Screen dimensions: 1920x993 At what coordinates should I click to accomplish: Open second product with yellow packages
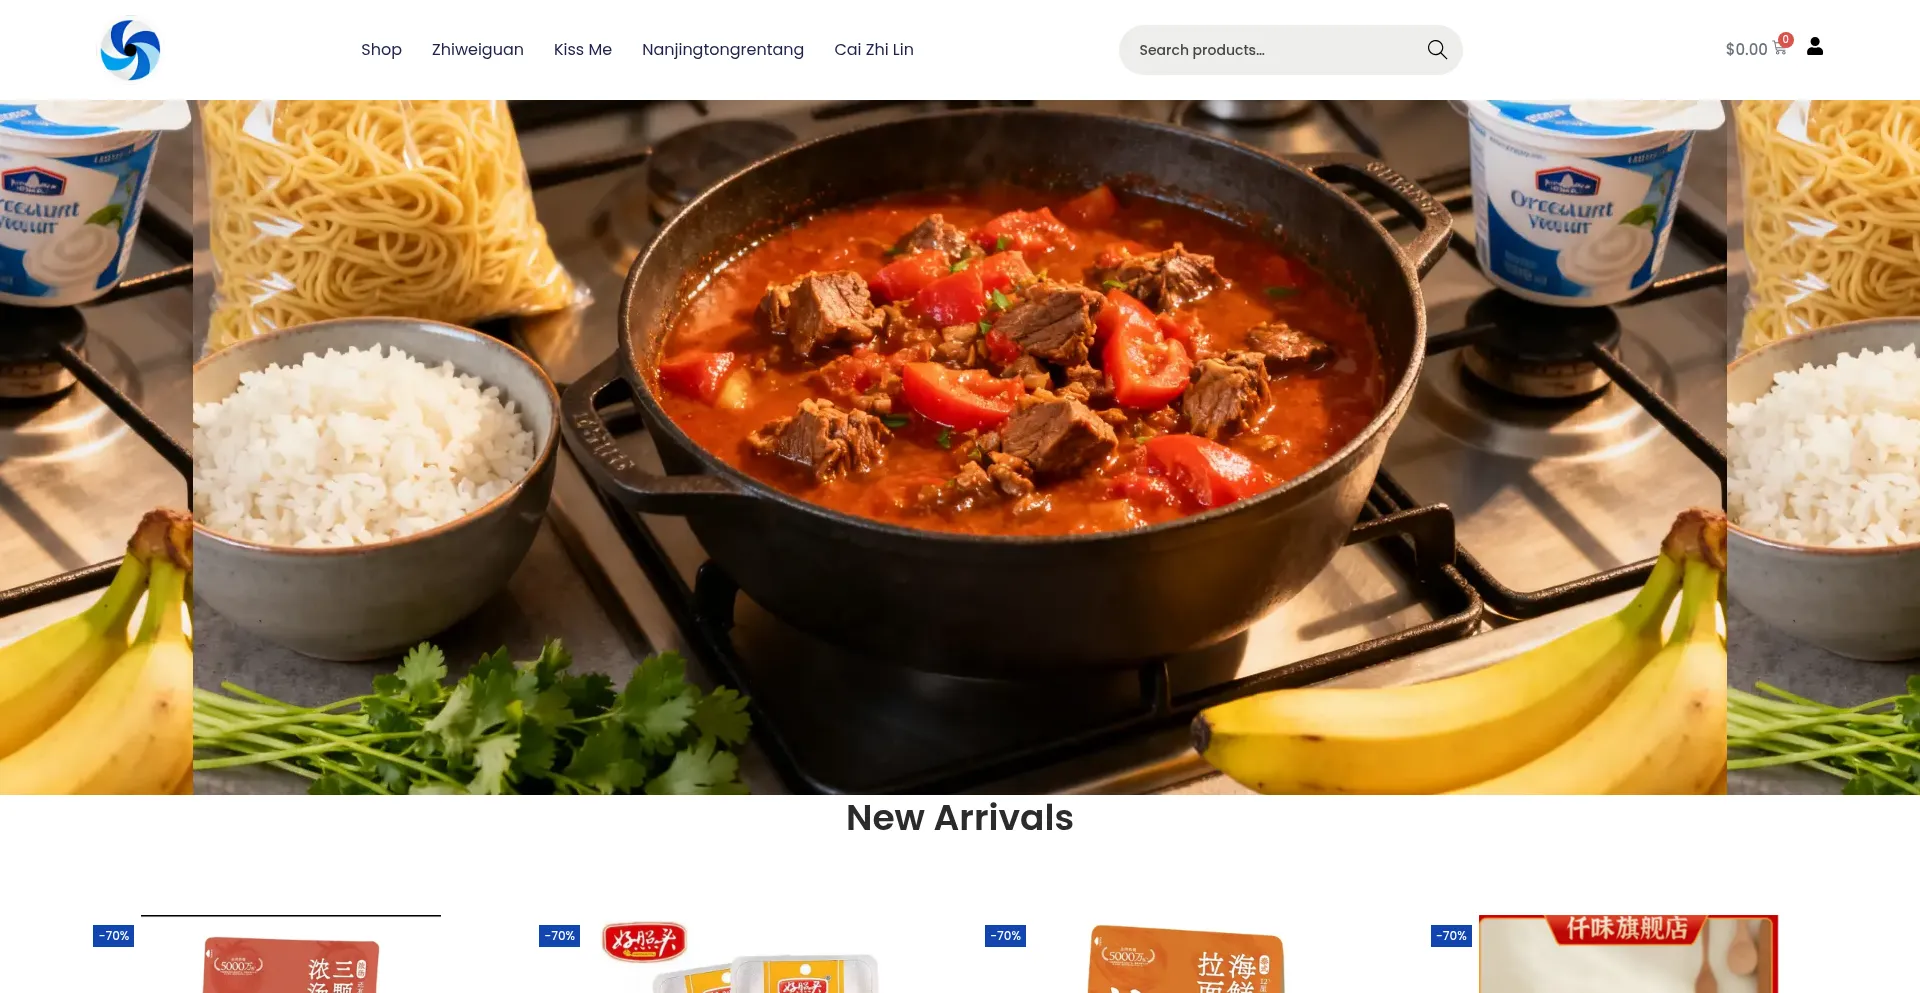[x=737, y=957]
